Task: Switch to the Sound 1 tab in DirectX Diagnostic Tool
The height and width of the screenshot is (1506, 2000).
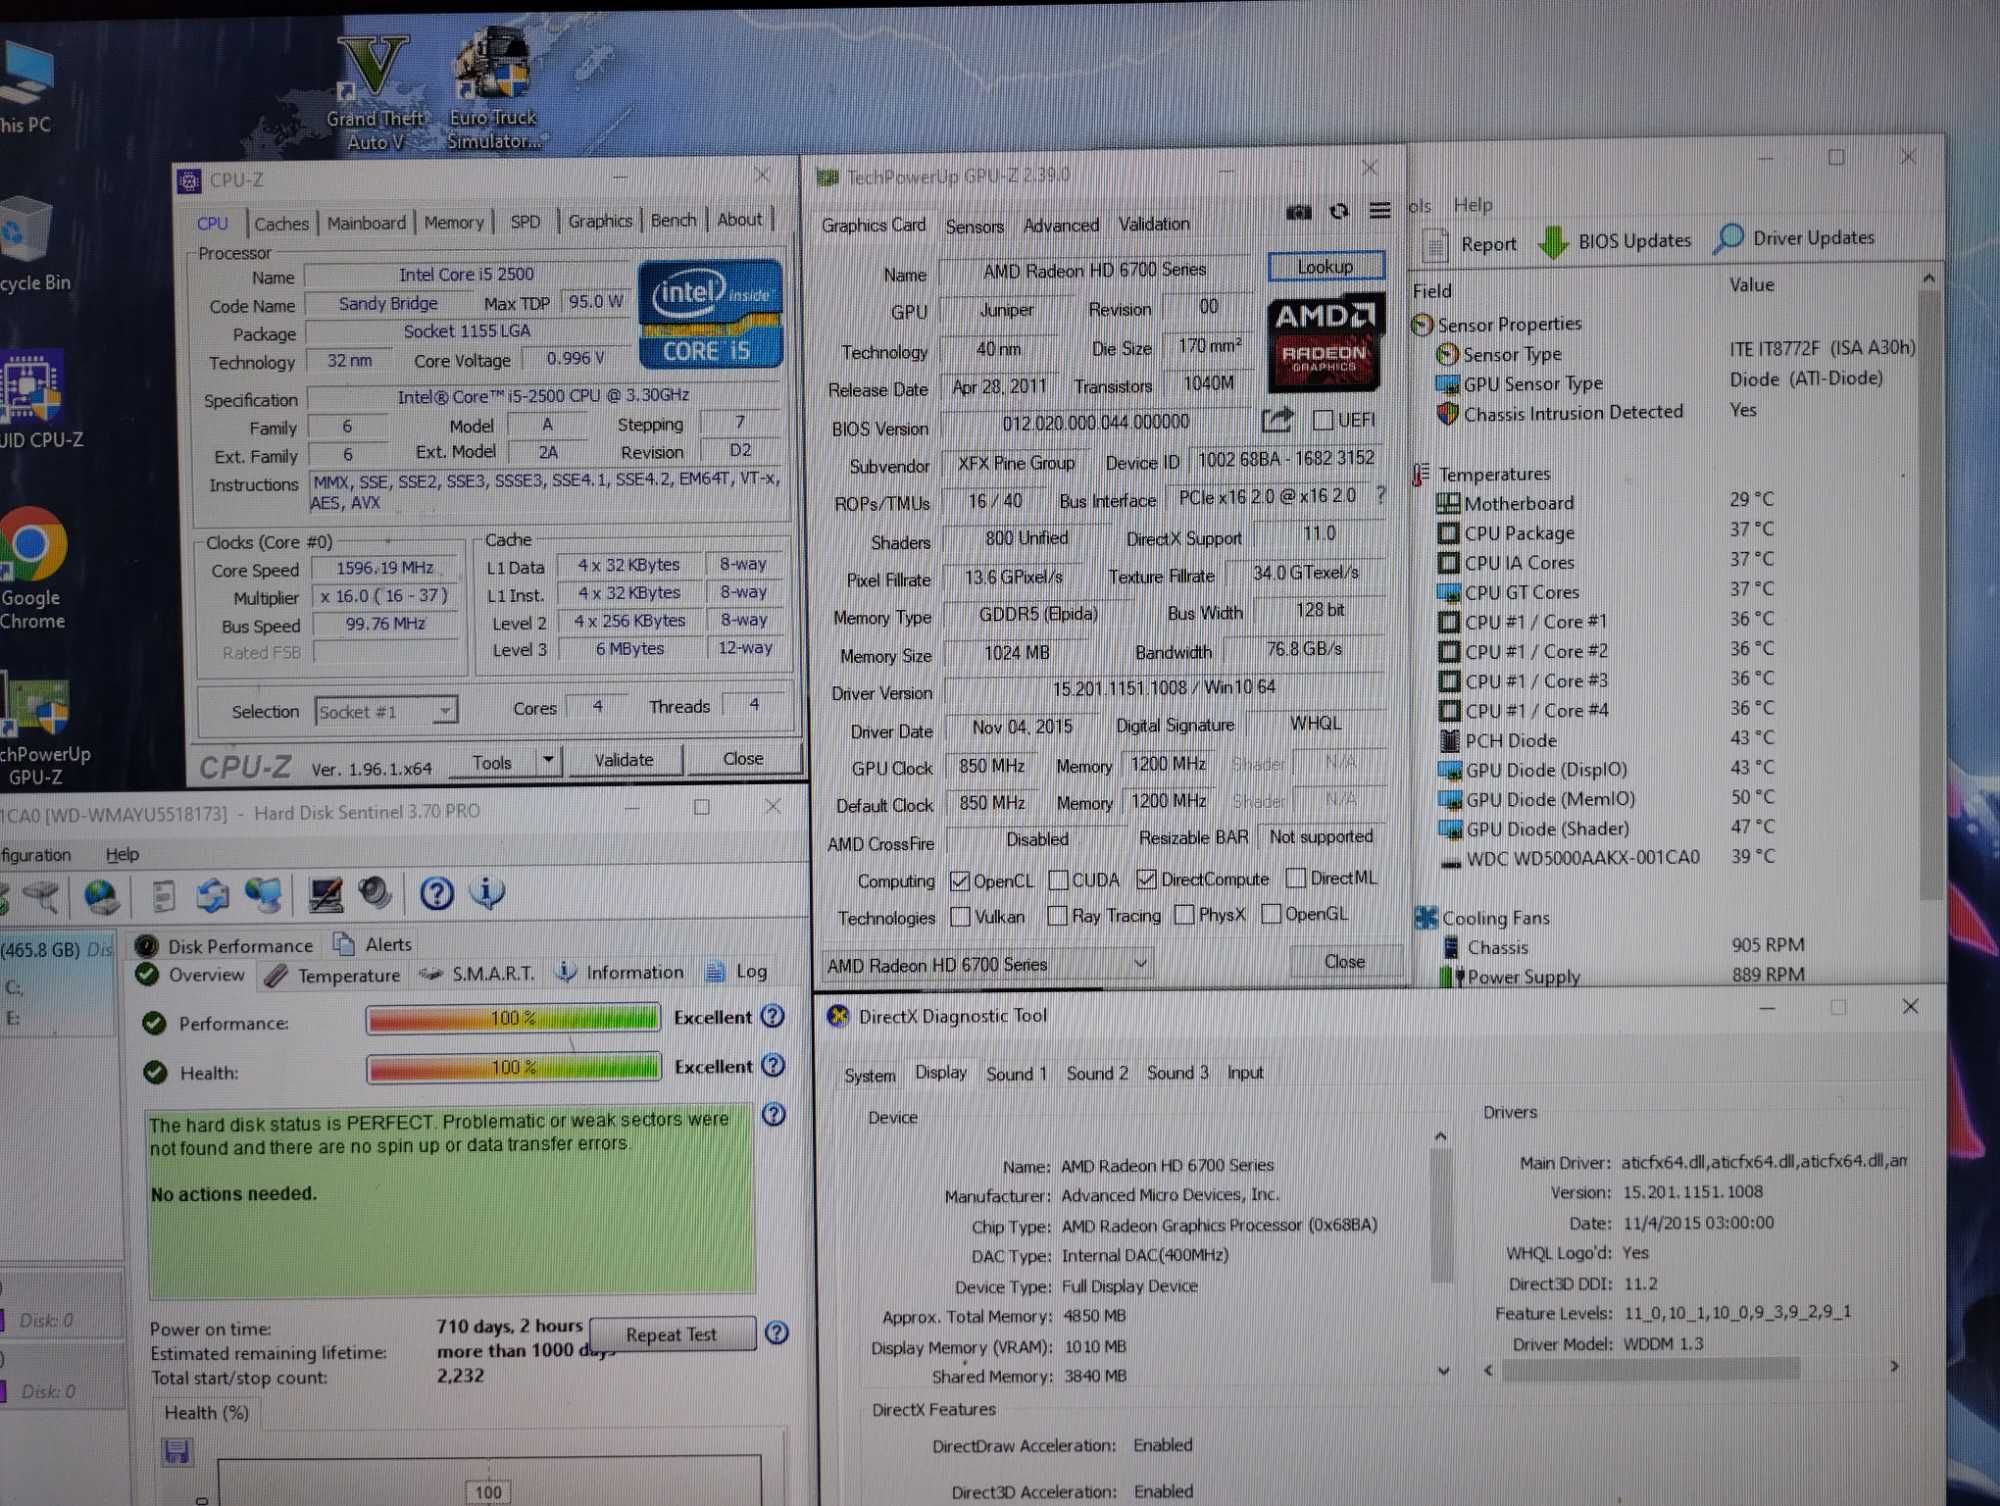Action: [1016, 1074]
